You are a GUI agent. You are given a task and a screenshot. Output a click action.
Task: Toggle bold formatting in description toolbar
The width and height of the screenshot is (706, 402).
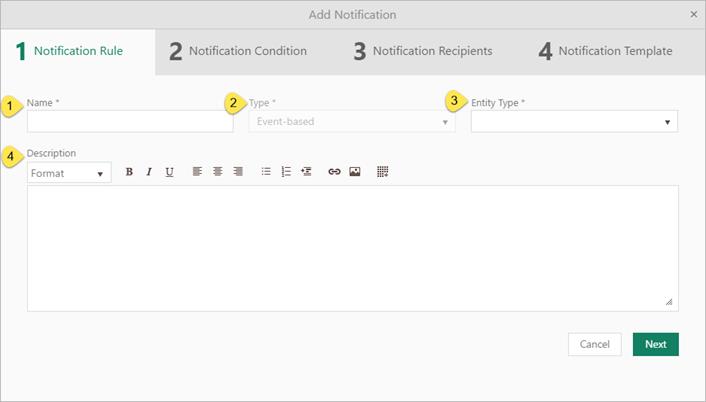click(x=129, y=172)
